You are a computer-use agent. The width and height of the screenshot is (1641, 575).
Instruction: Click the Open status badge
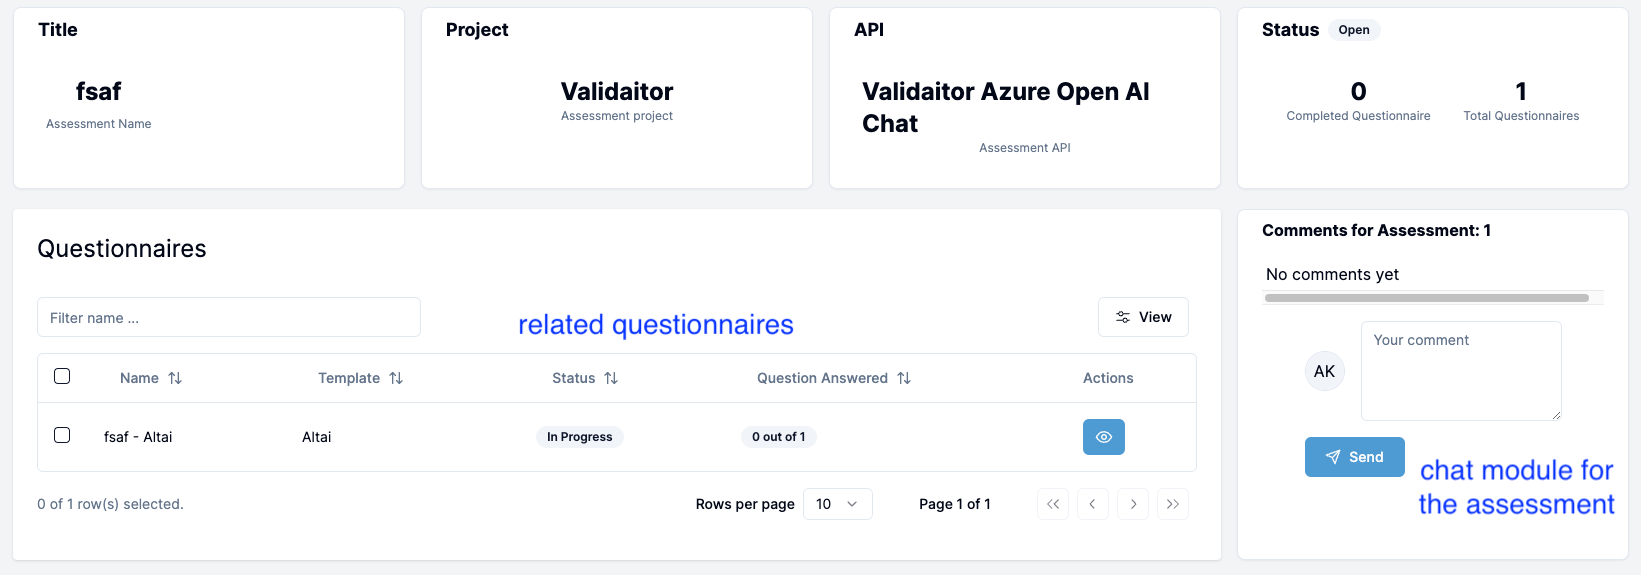(x=1354, y=30)
